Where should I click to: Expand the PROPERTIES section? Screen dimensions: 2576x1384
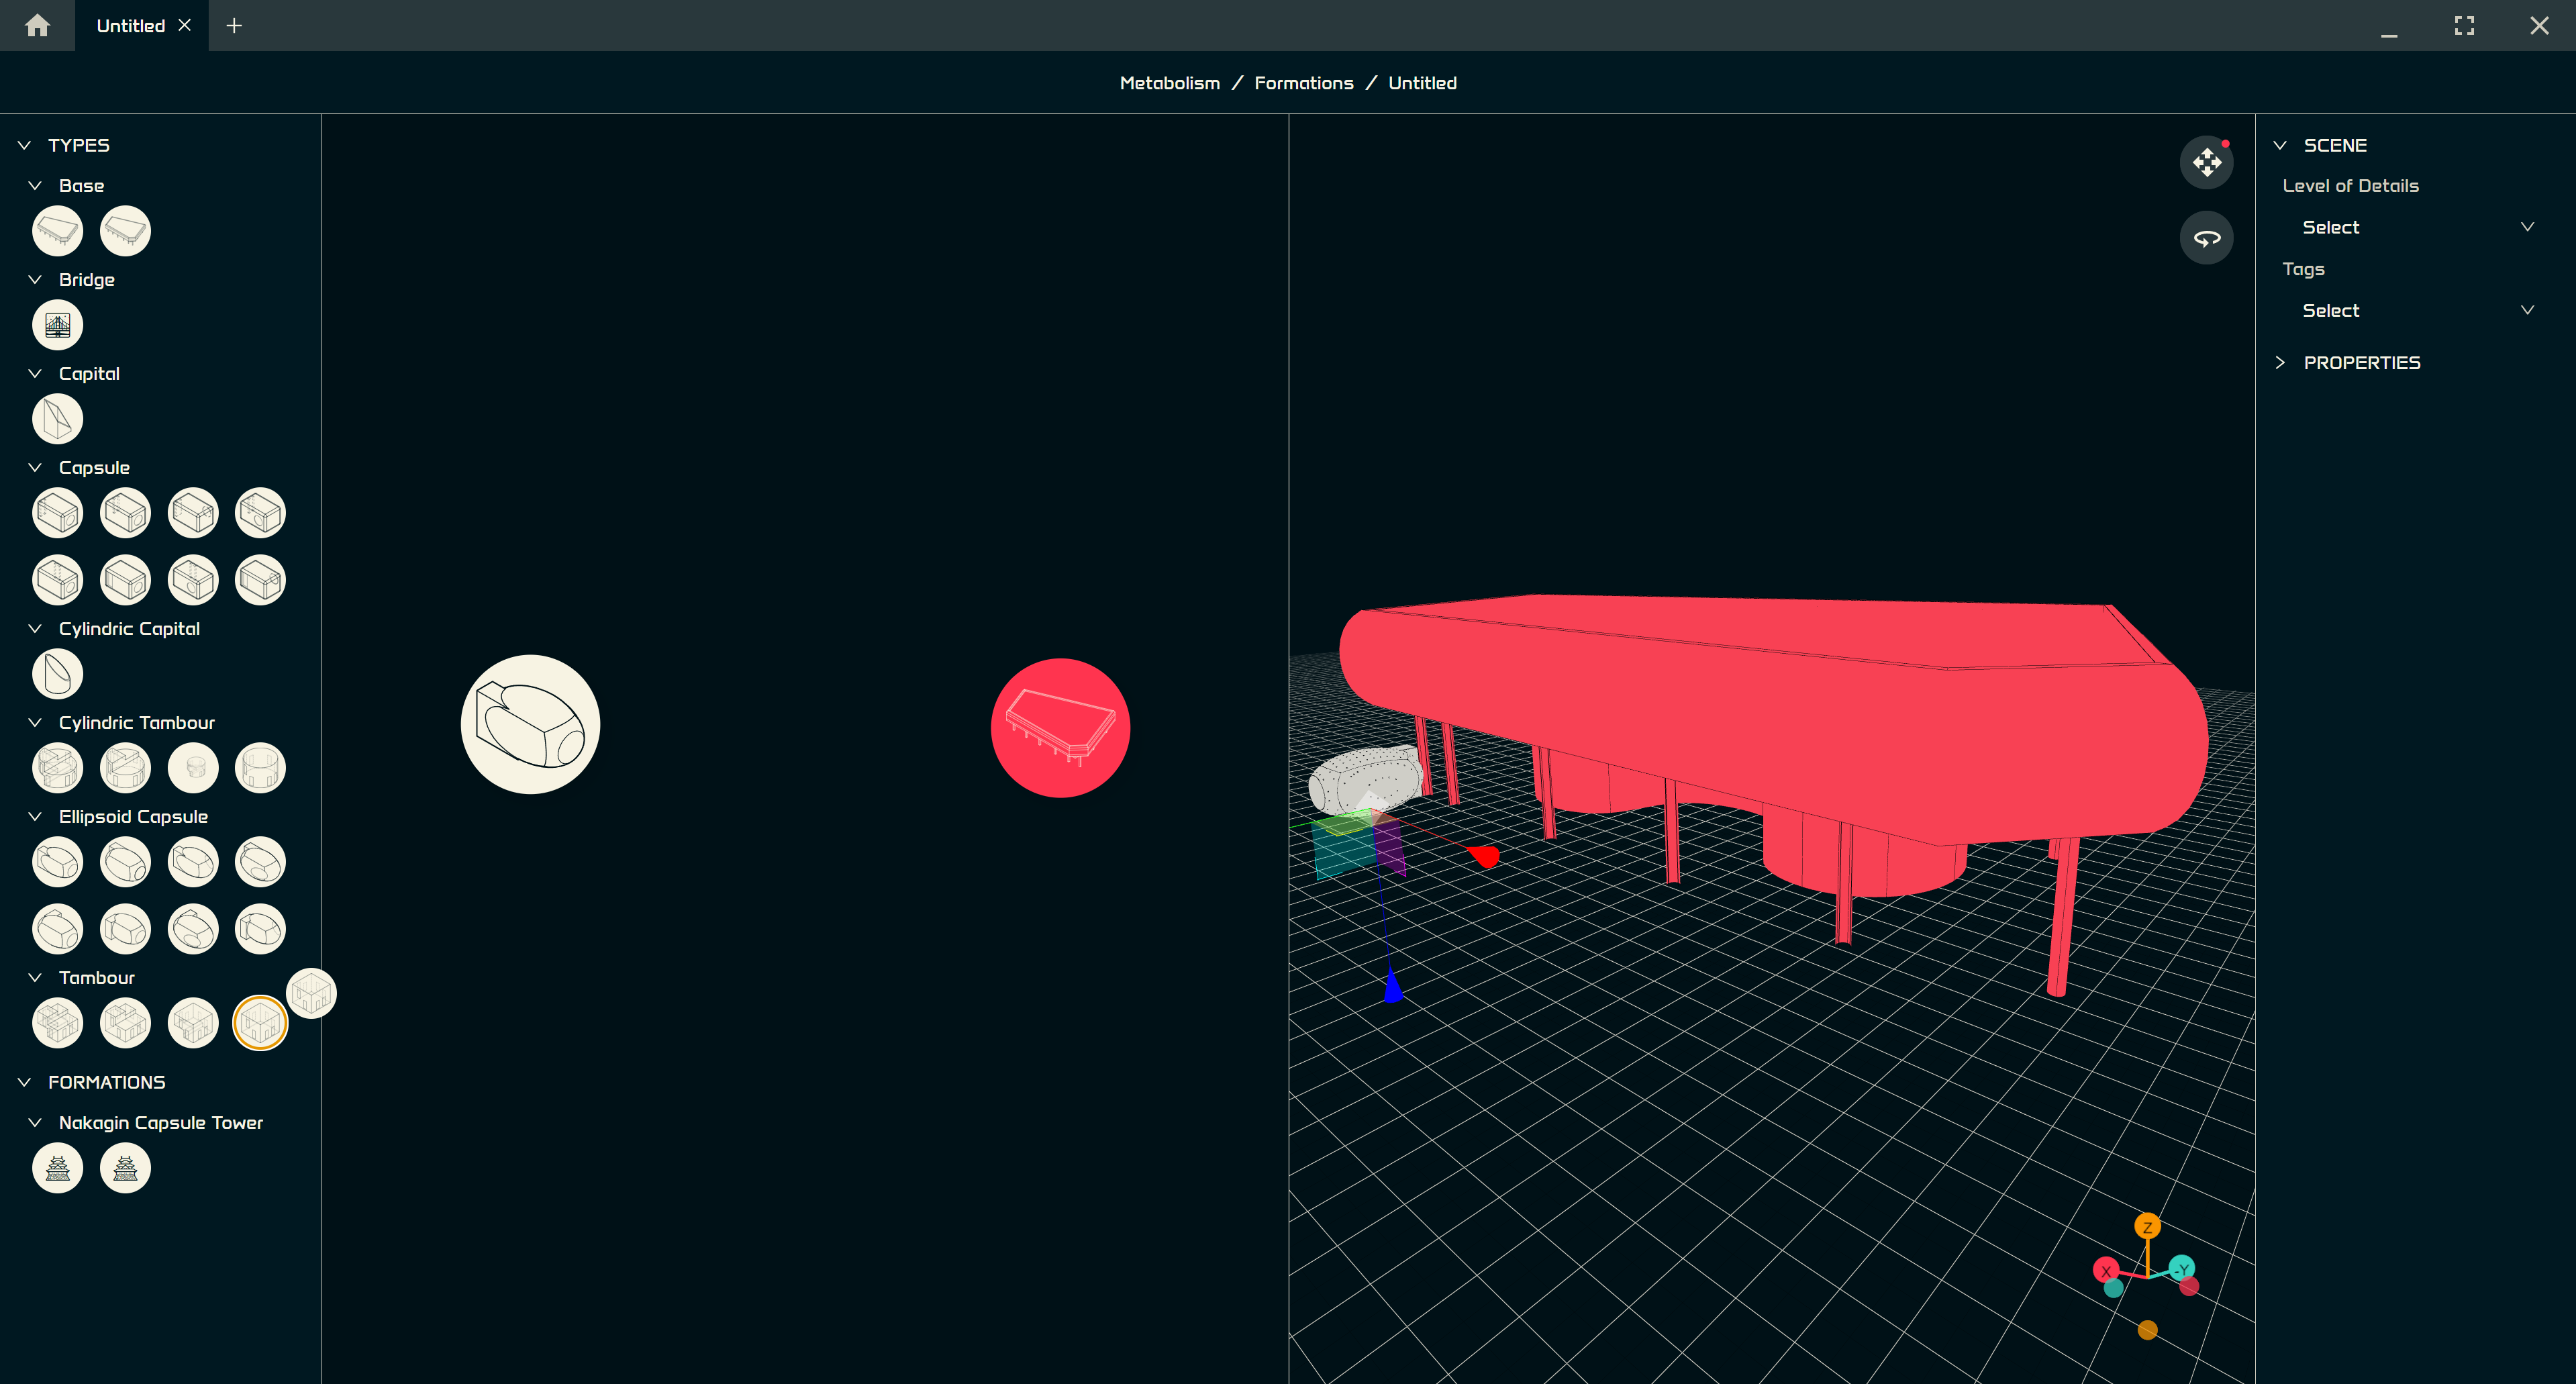tap(2361, 363)
